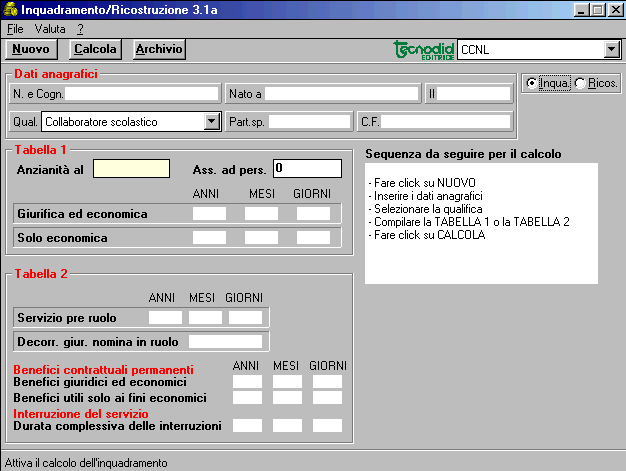Open the File menu

pos(15,29)
